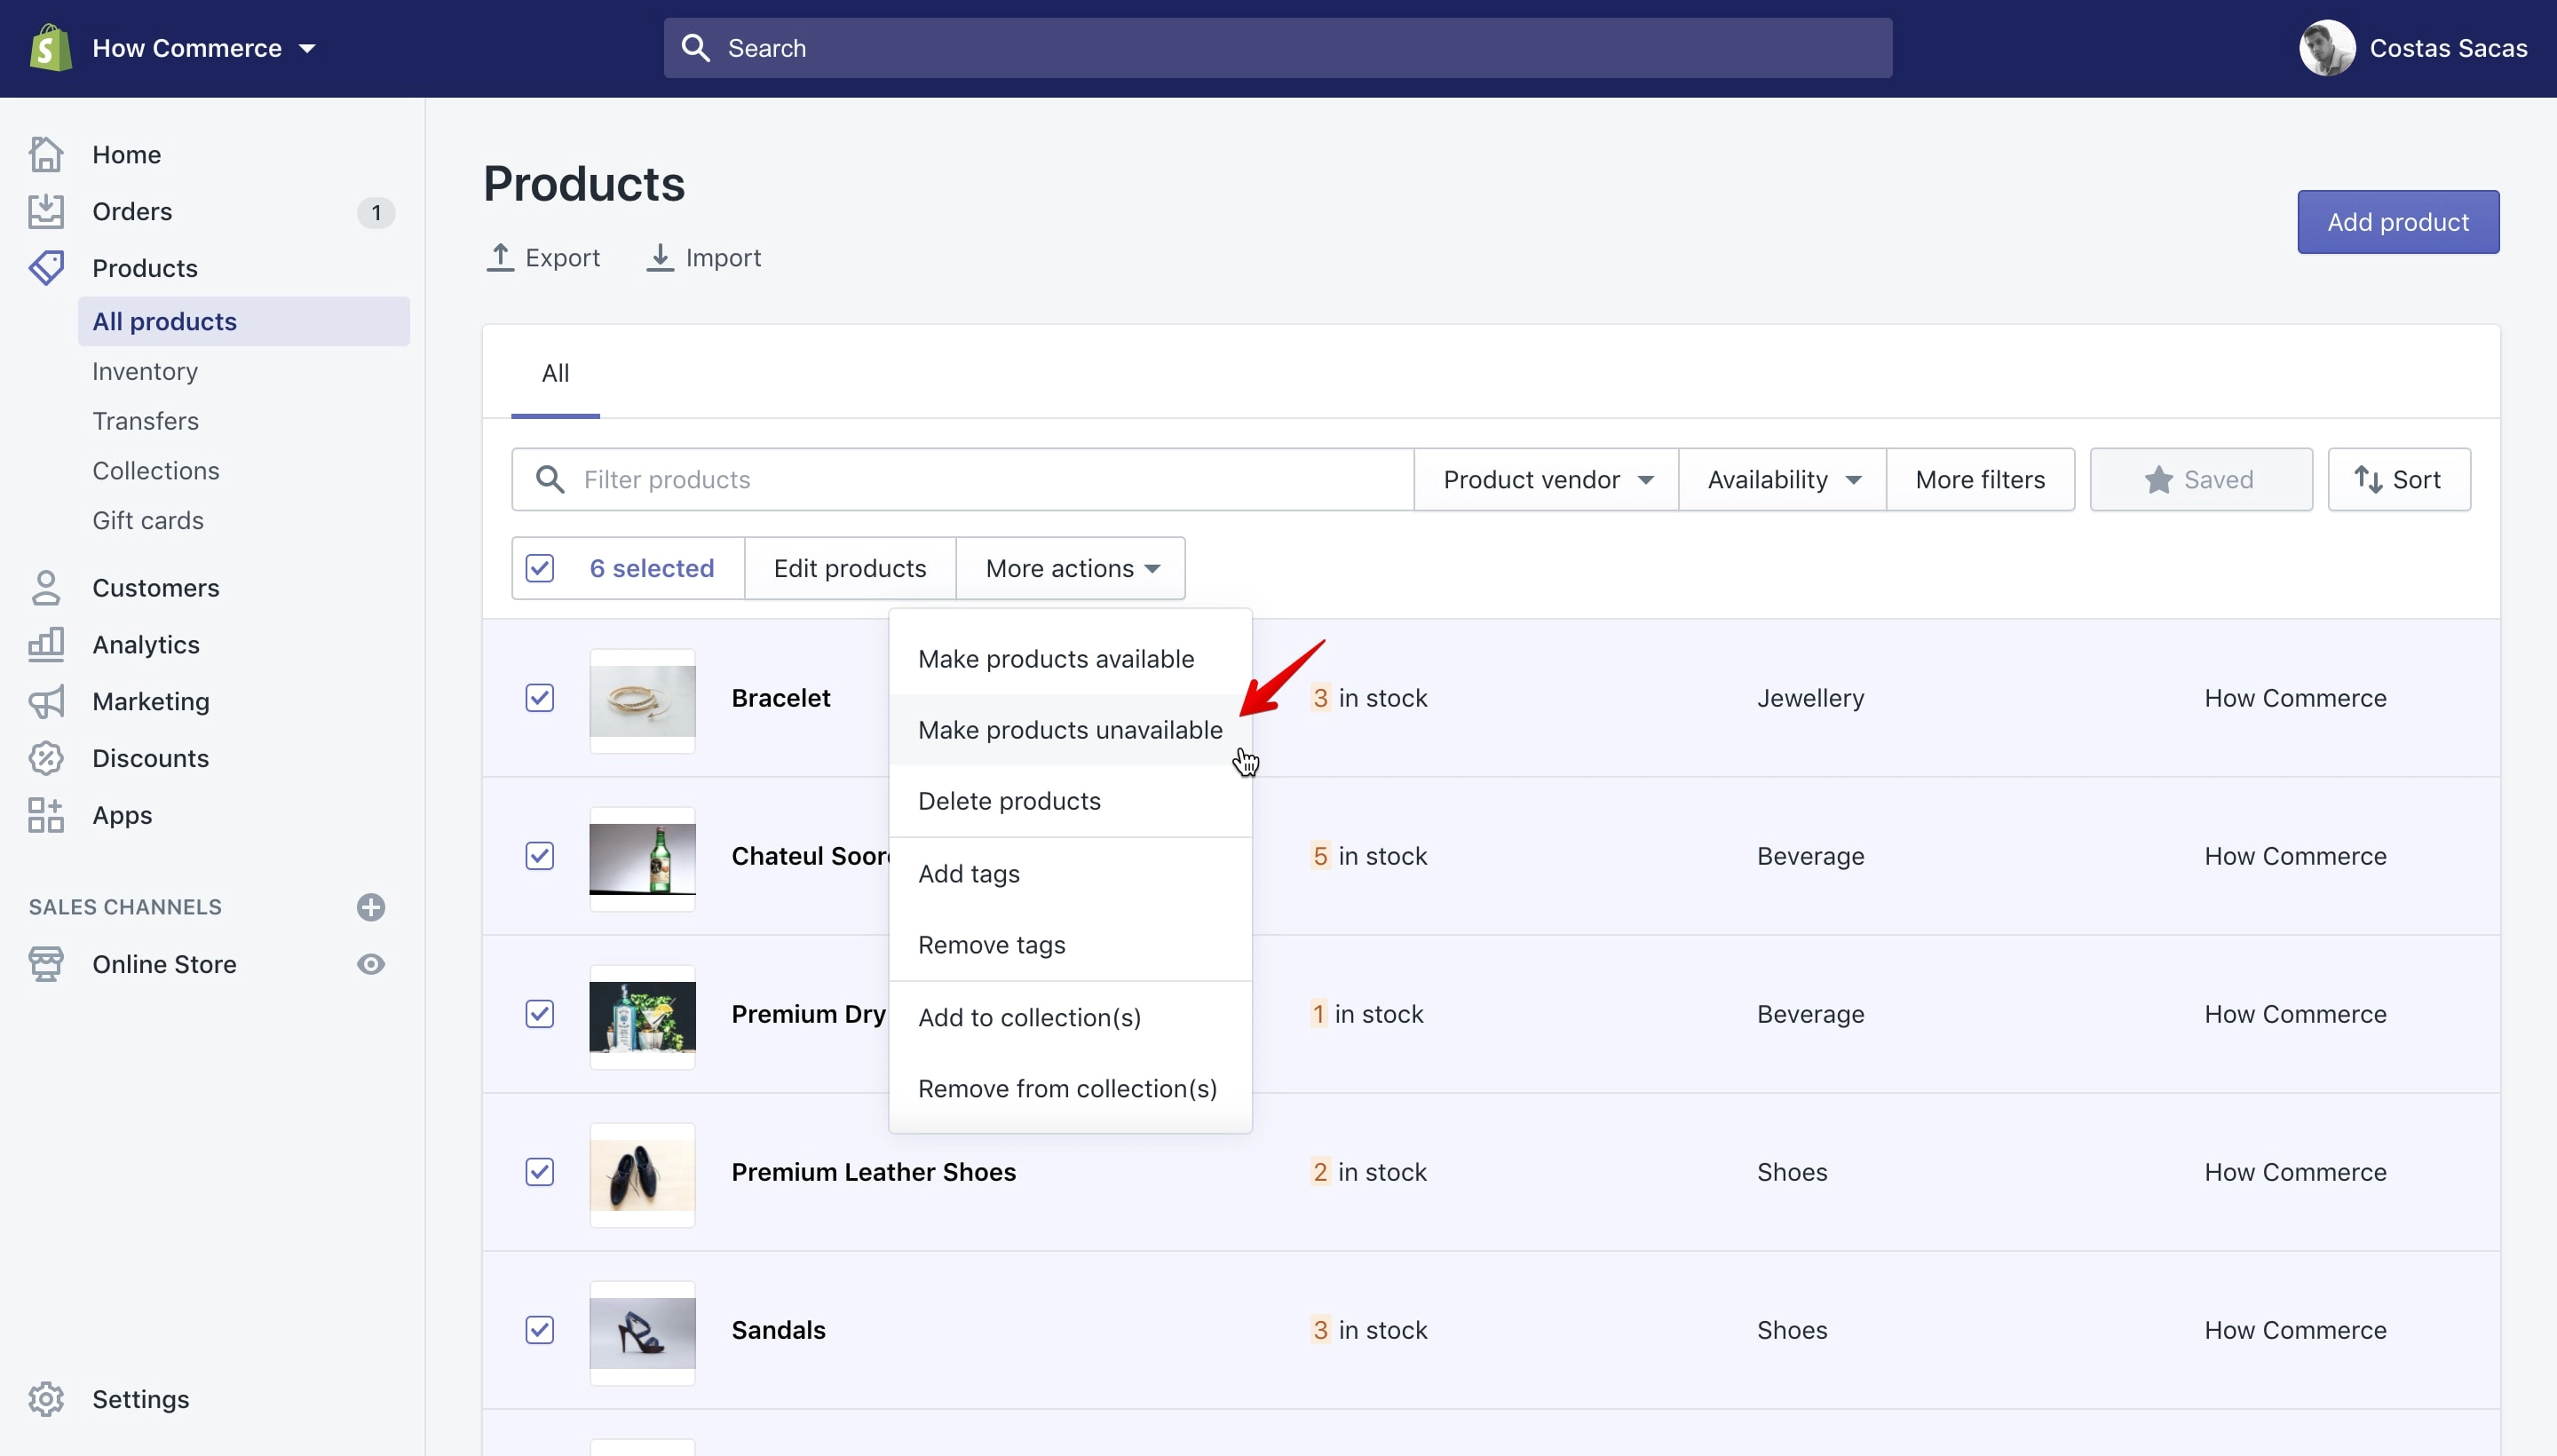
Task: Collapse the More actions dropdown
Action: tap(1071, 568)
